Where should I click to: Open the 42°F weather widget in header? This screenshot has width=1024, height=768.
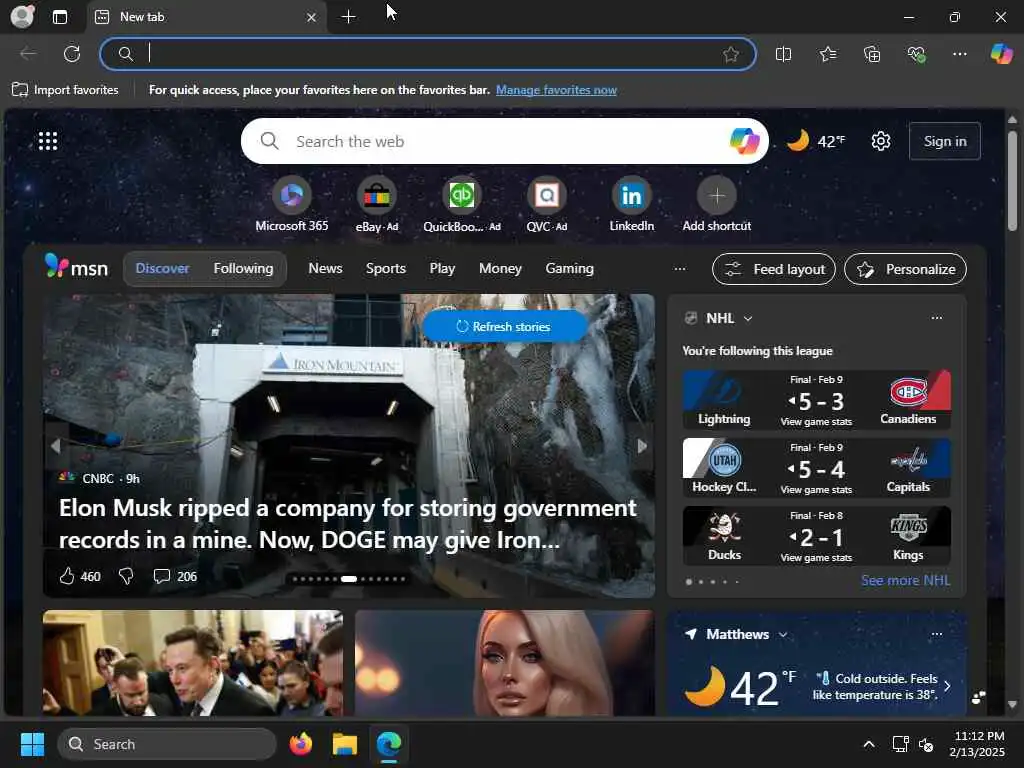click(816, 141)
